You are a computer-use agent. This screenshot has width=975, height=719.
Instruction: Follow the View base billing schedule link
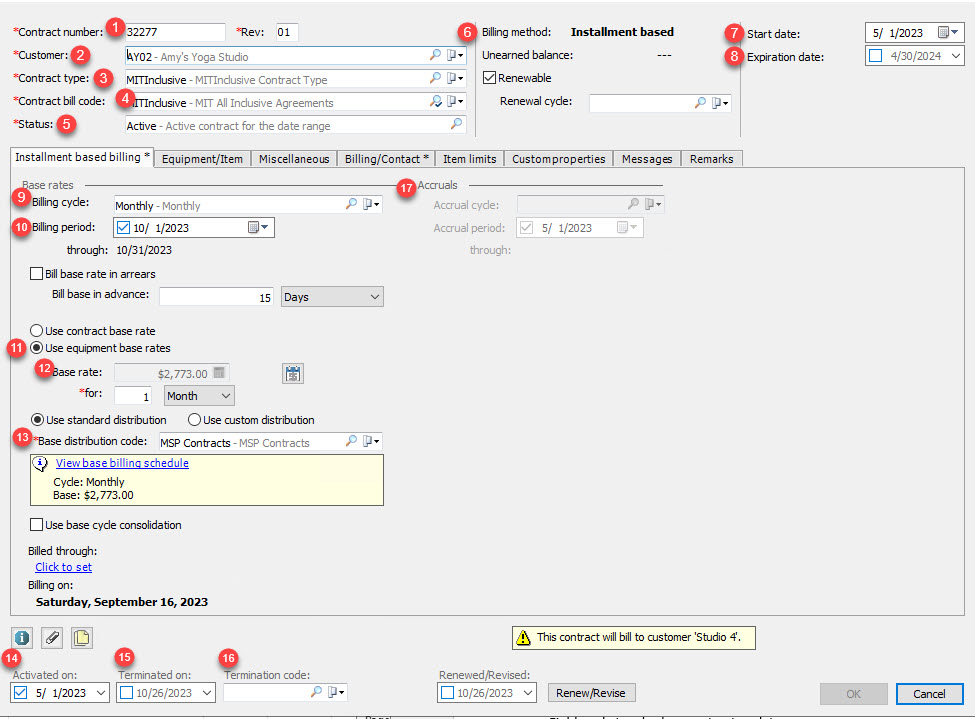pyautogui.click(x=121, y=463)
